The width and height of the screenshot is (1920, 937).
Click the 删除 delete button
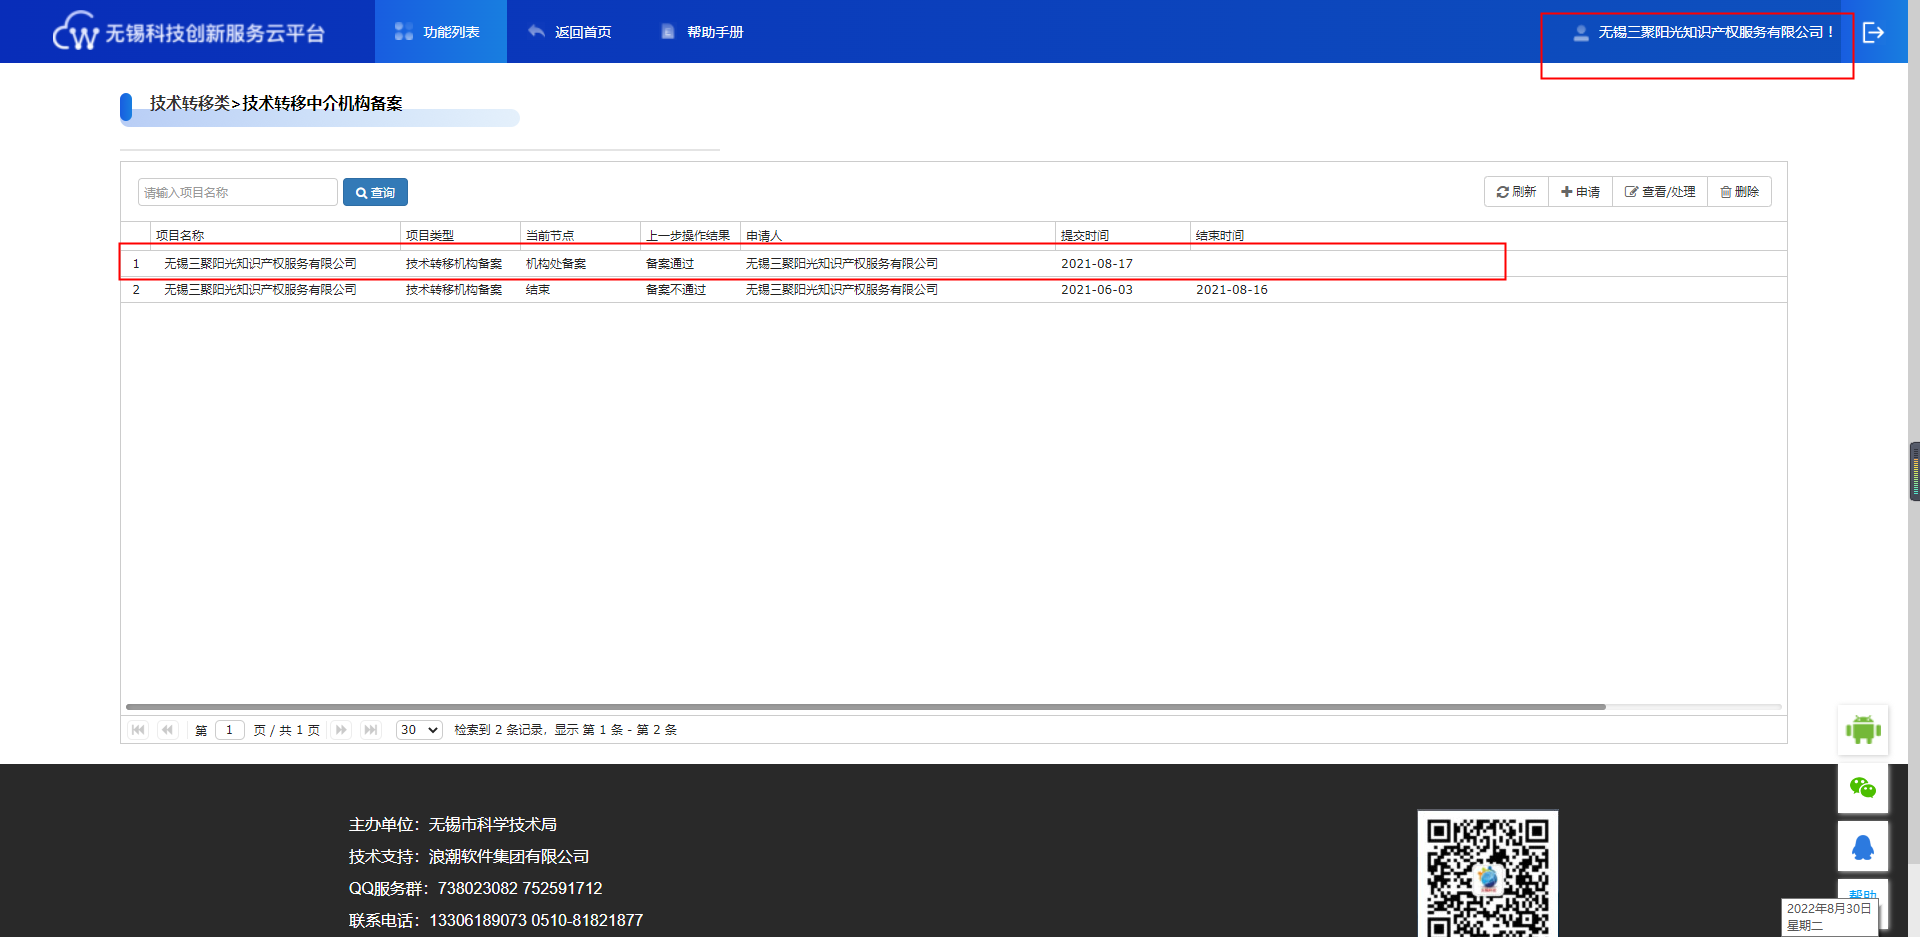coord(1739,192)
